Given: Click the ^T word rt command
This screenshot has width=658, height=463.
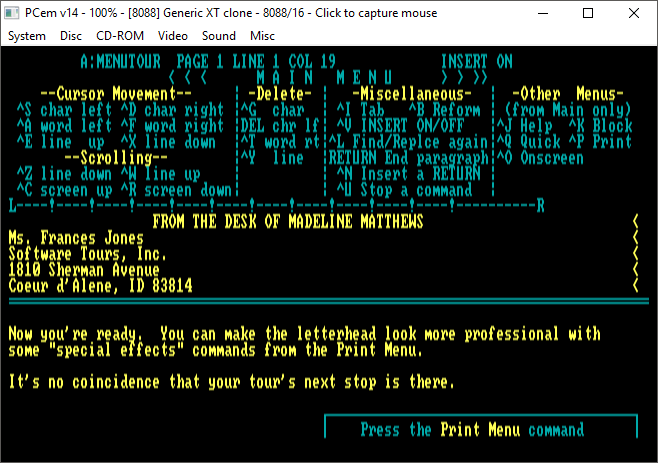Looking at the screenshot, I should [280, 142].
